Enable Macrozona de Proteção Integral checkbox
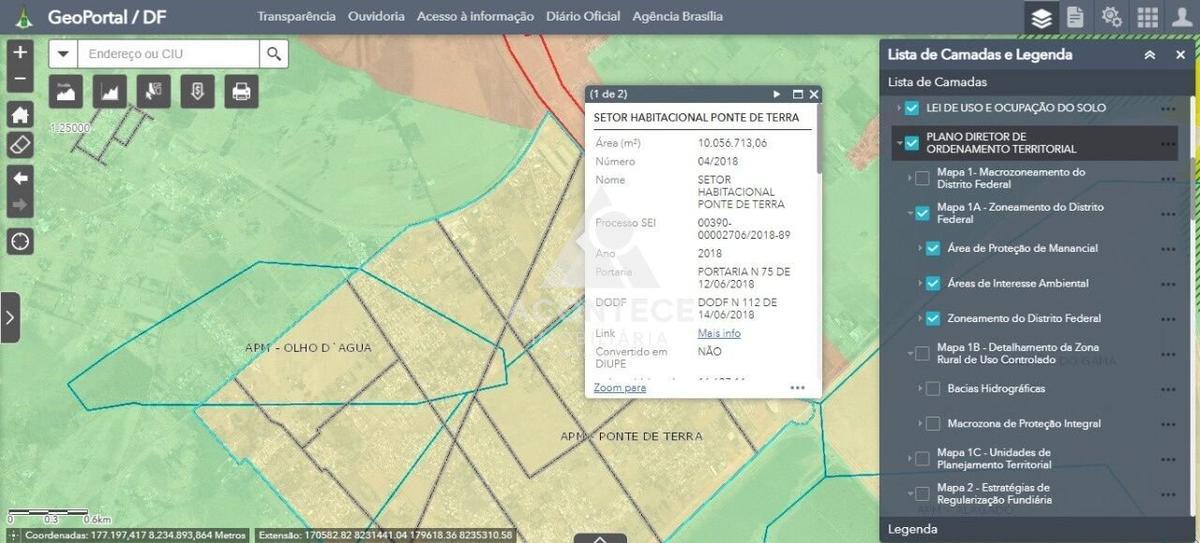 (932, 423)
